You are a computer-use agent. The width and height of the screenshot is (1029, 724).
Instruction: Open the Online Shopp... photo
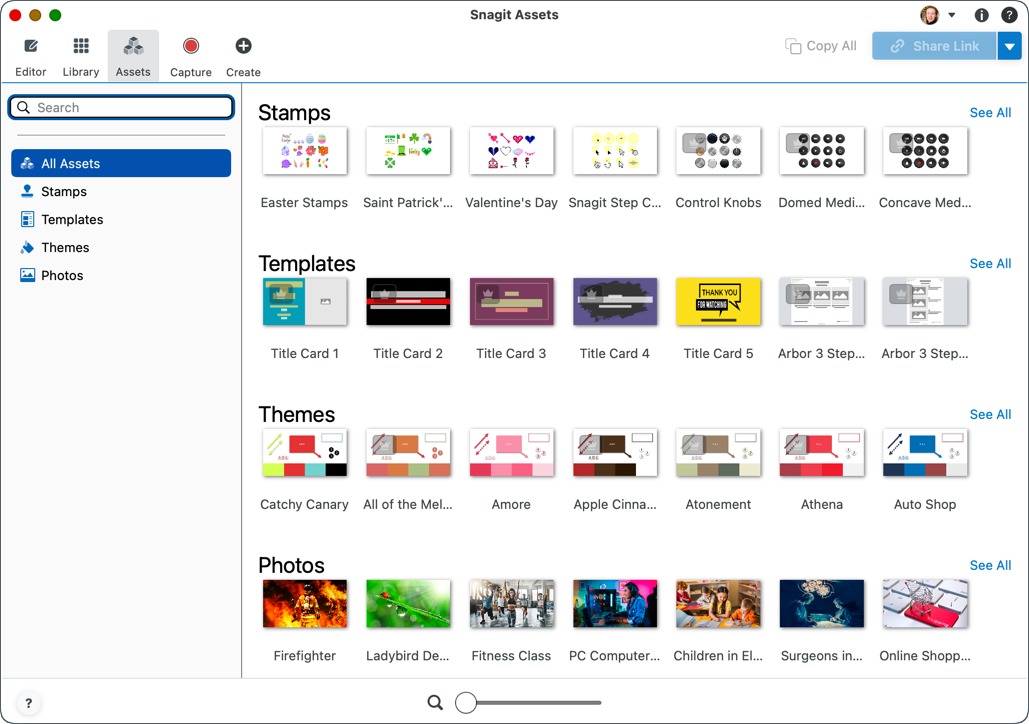[925, 604]
